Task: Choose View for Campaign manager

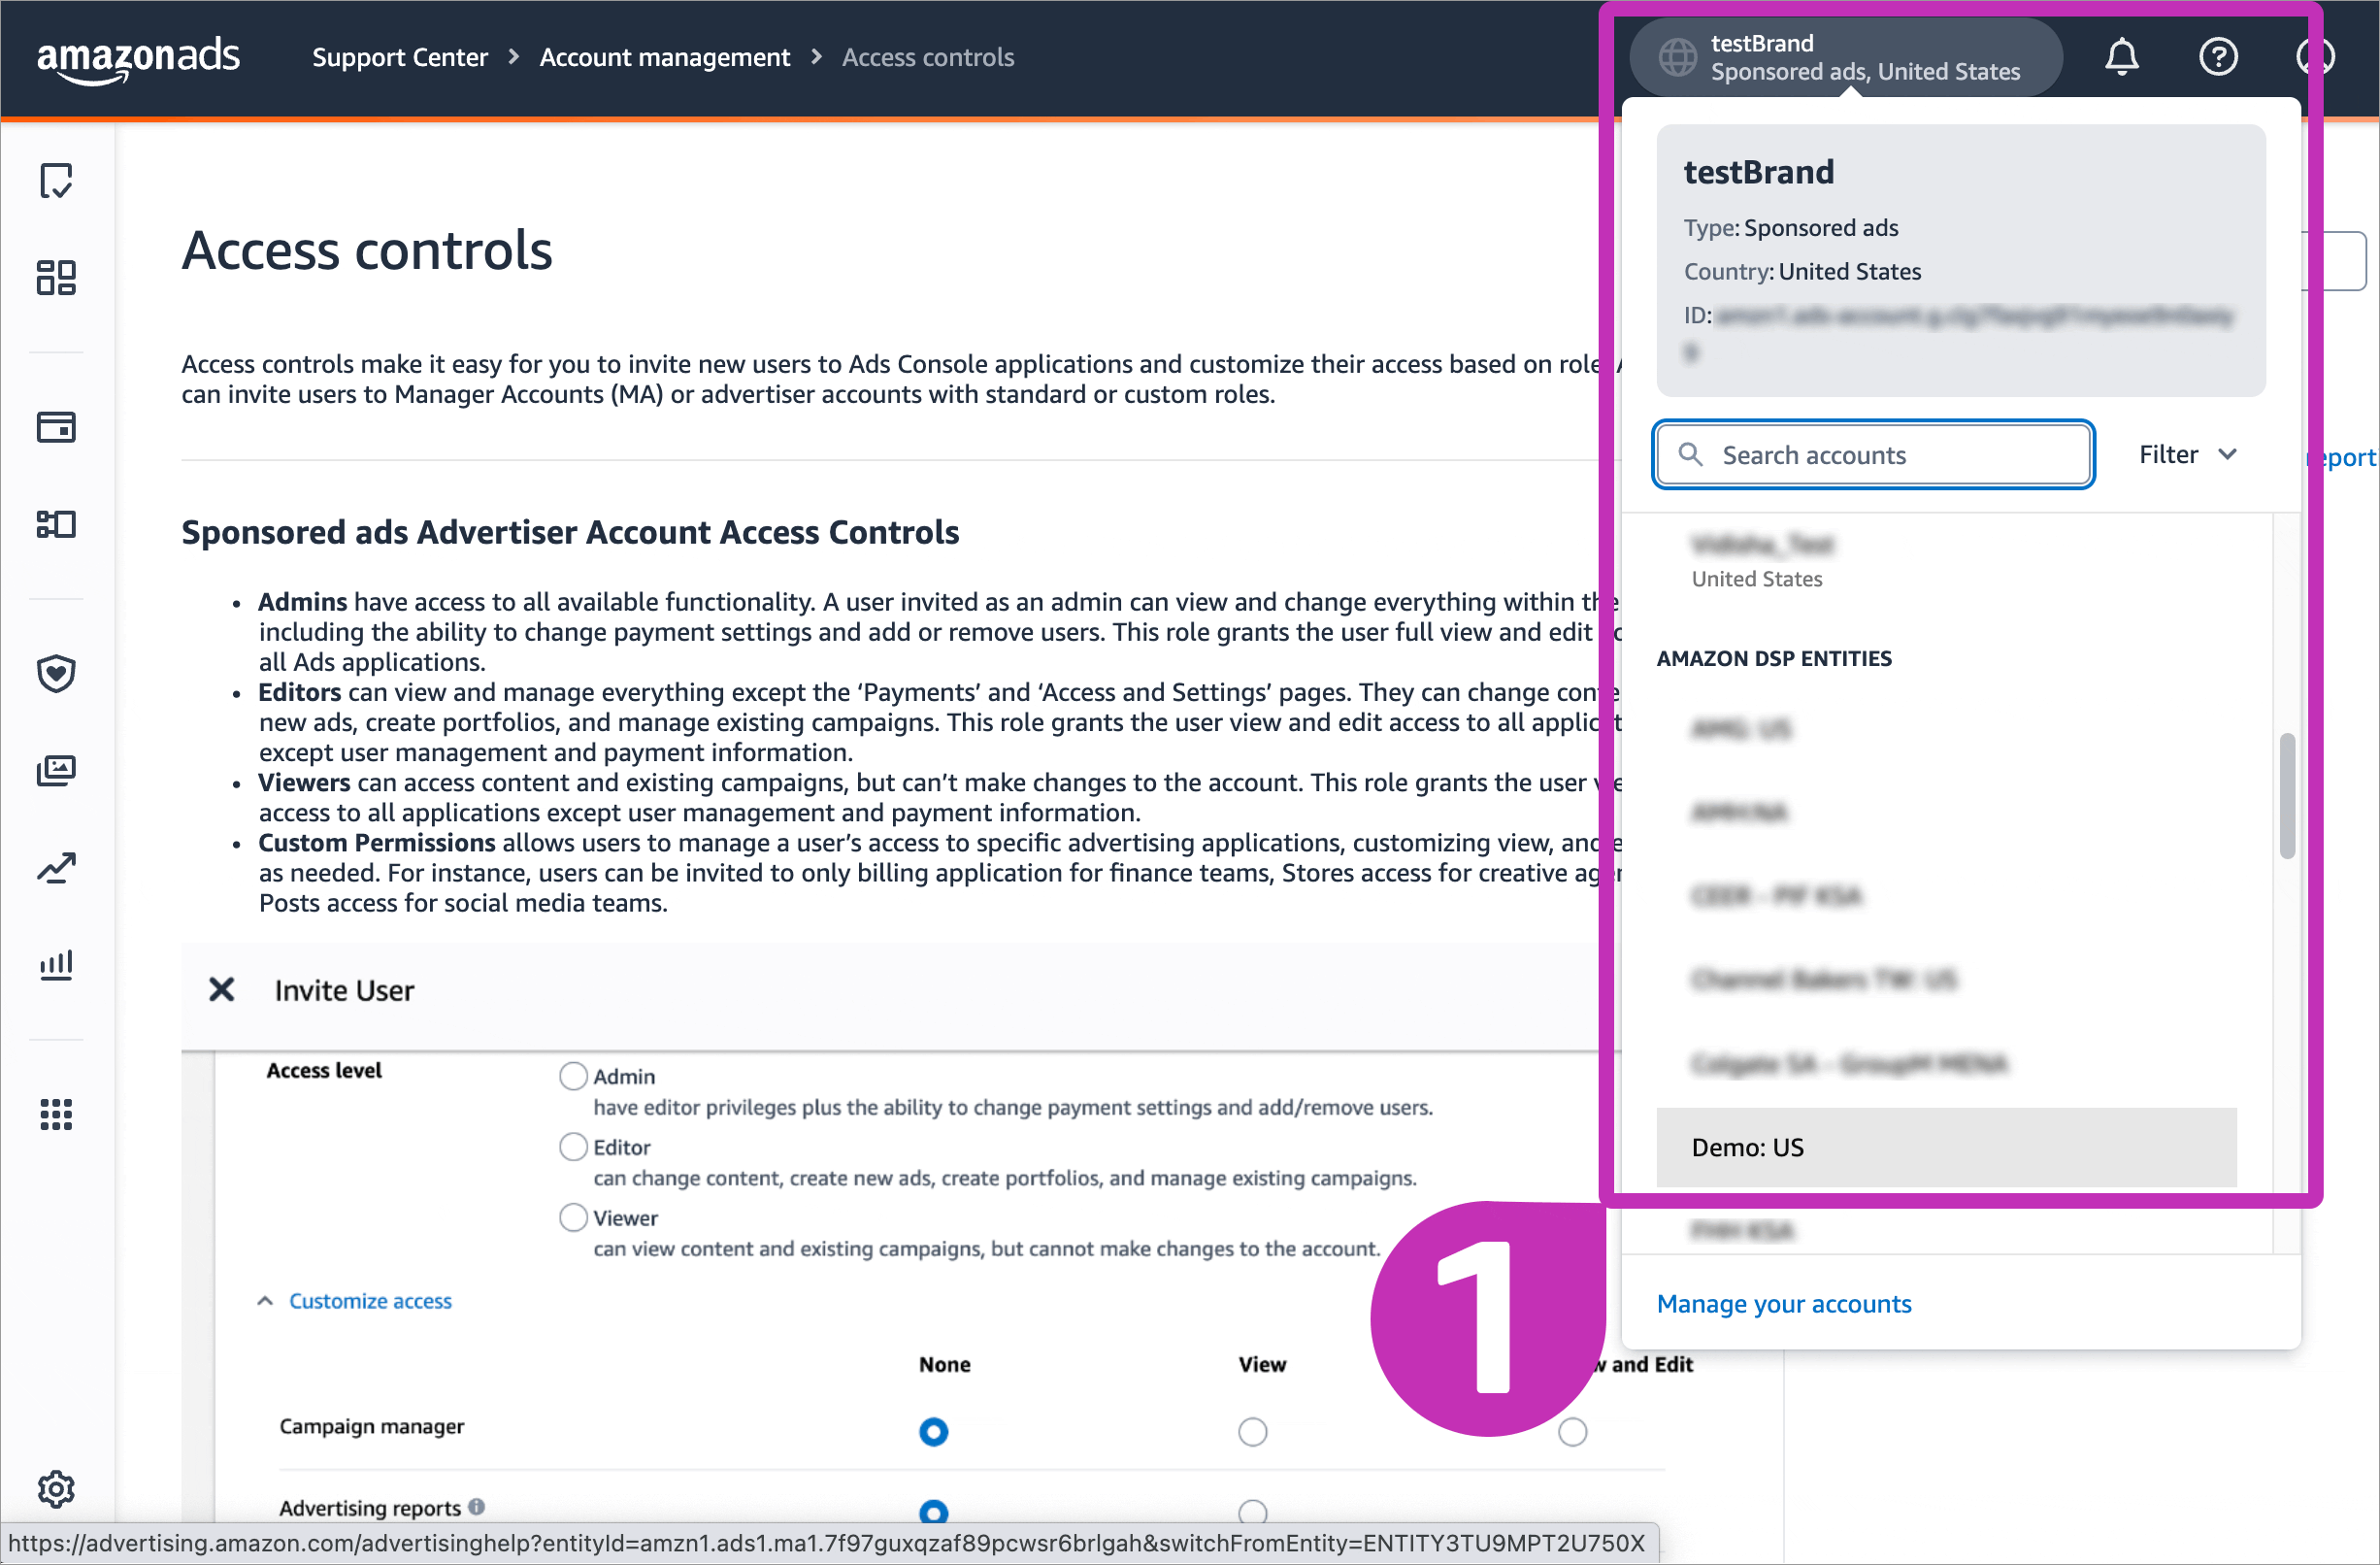Action: tap(1252, 1432)
